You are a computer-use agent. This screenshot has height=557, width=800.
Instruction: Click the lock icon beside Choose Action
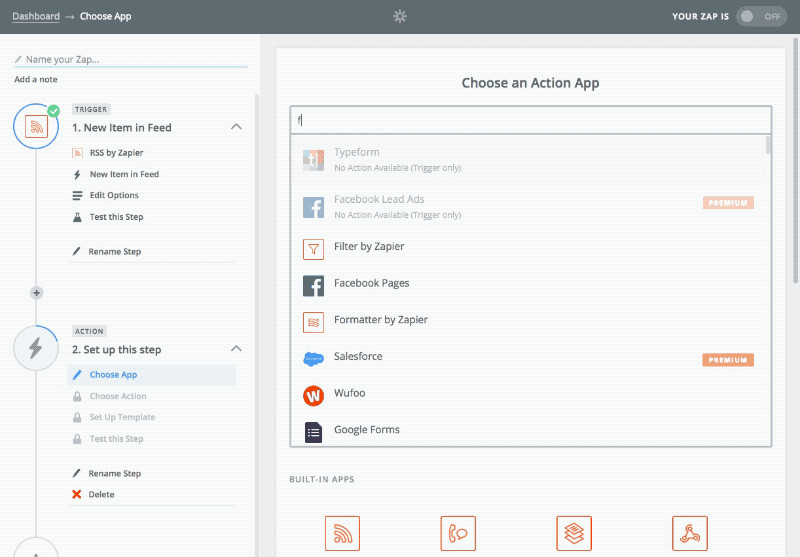click(77, 396)
